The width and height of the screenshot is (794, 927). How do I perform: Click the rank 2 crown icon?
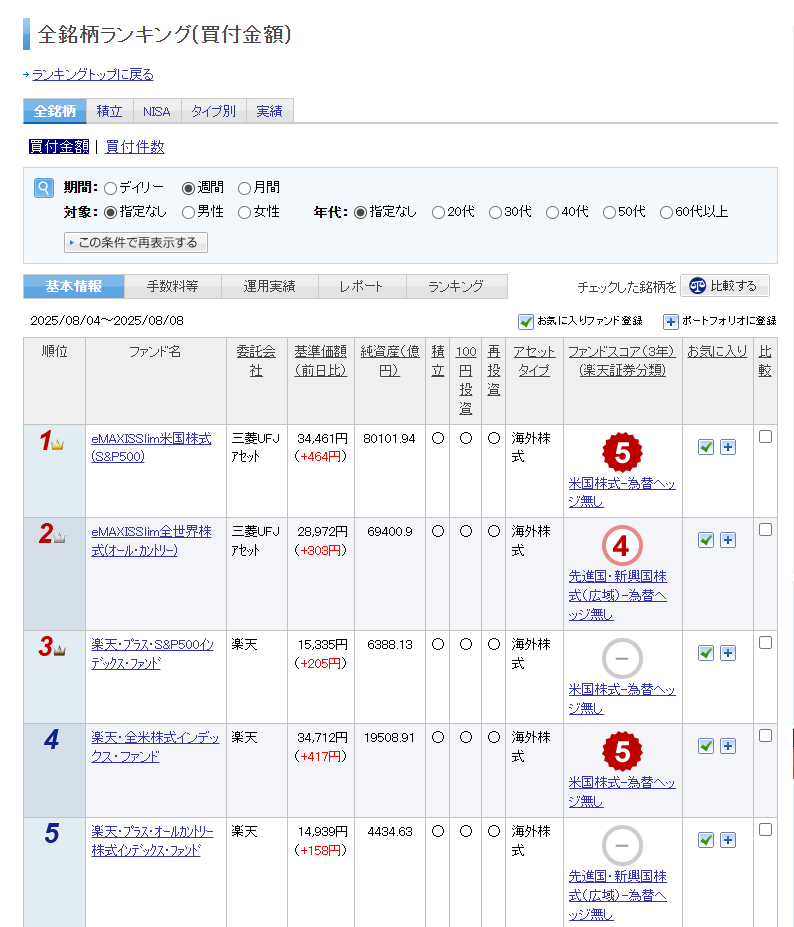coord(59,537)
